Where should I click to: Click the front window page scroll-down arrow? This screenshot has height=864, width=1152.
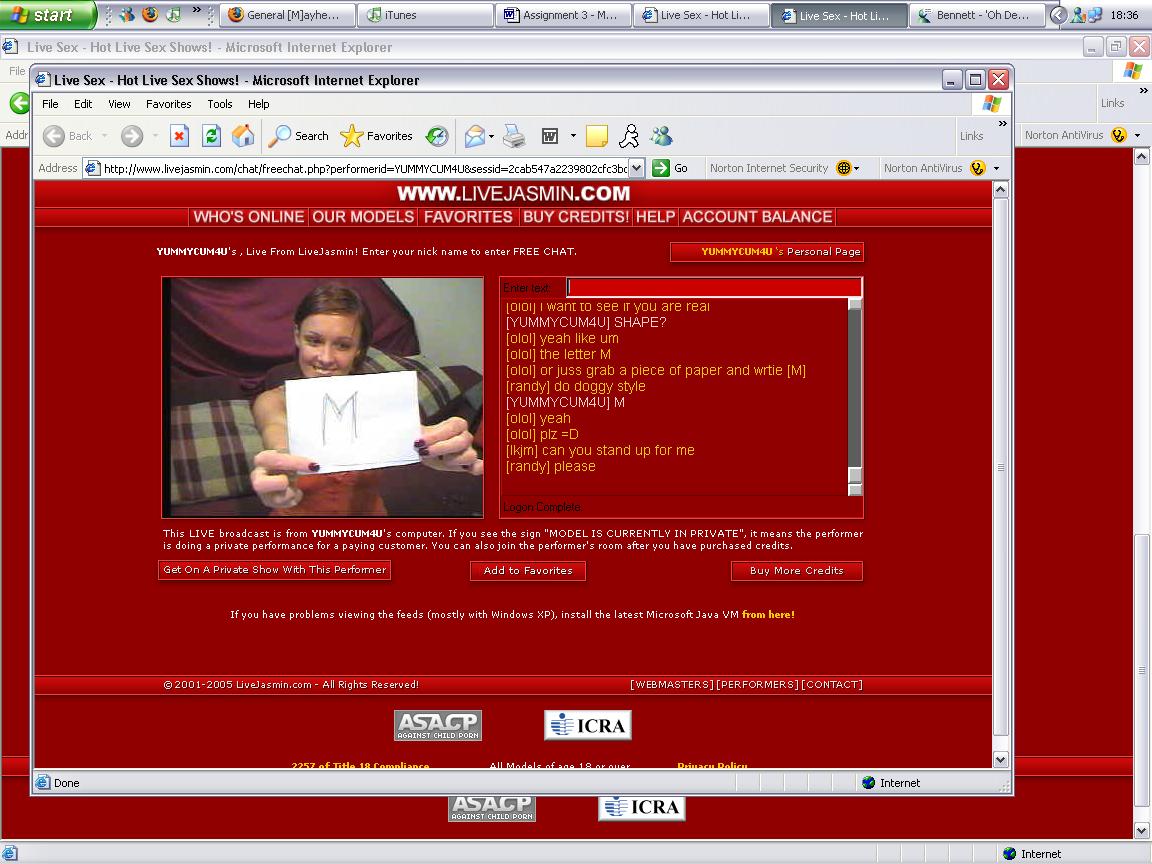point(1001,760)
